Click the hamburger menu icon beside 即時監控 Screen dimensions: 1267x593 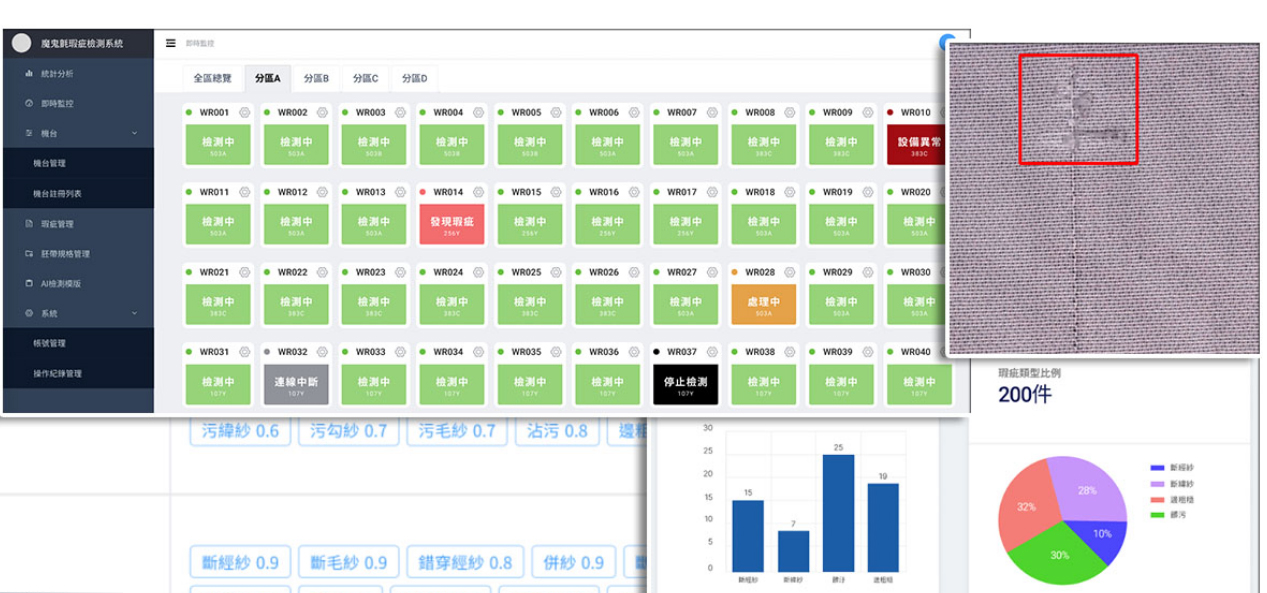click(171, 43)
